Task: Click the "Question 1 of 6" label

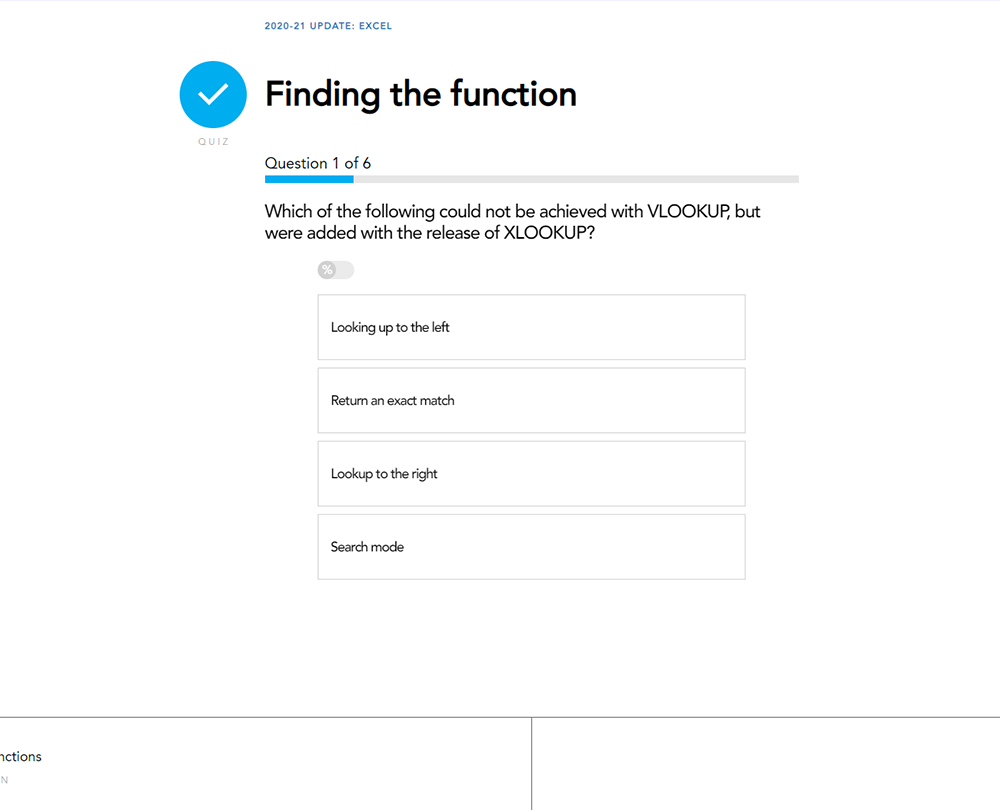Action: pos(318,163)
